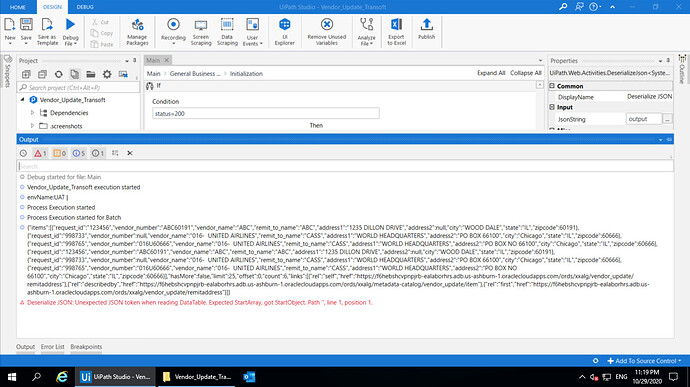The width and height of the screenshot is (690, 387).
Task: Collapse Vendor_Update_Transoft project node
Action: [x=22, y=100]
